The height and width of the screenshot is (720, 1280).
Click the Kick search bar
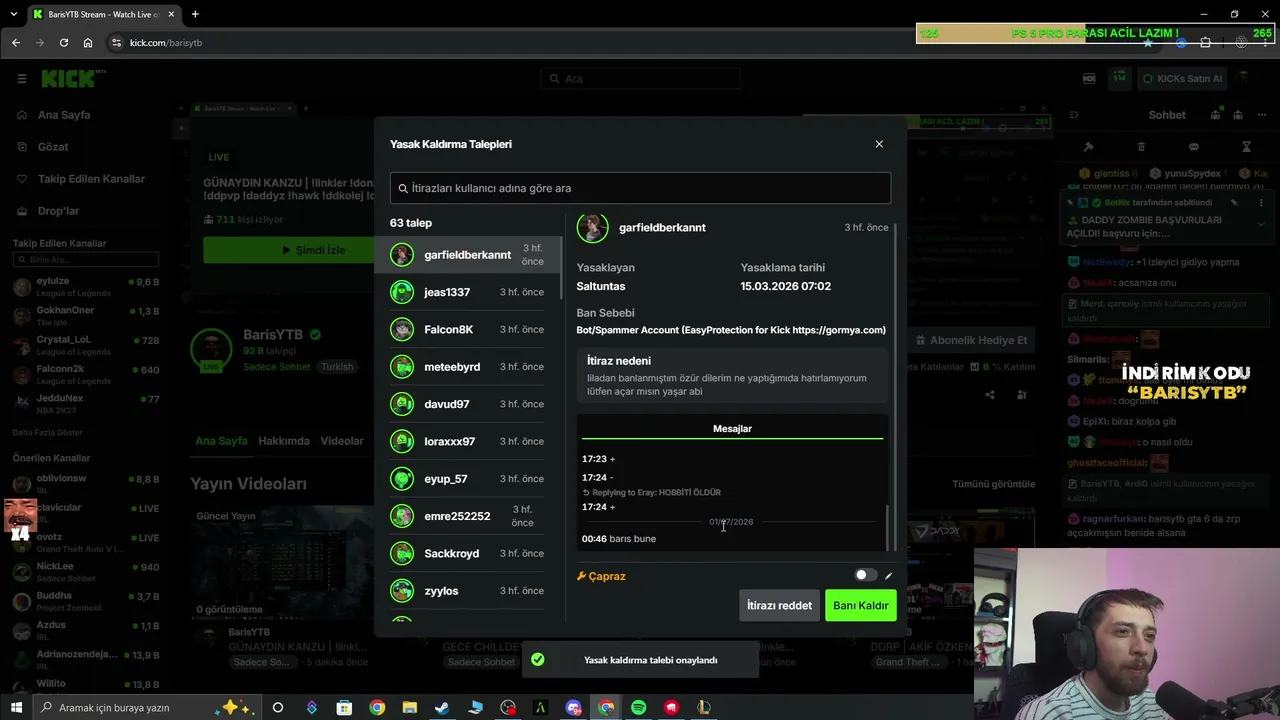(x=640, y=79)
